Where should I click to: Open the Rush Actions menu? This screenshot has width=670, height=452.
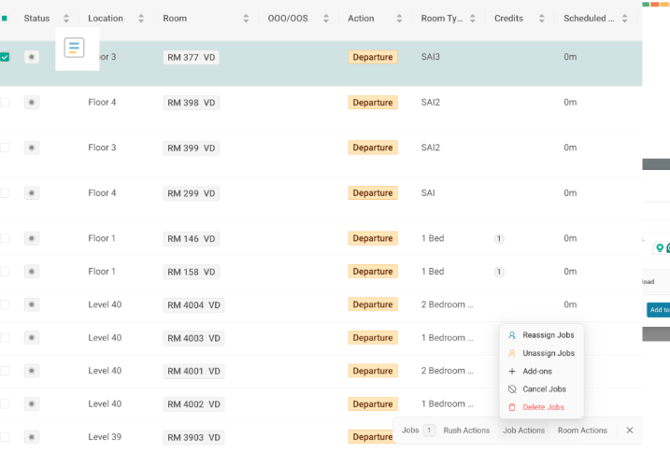tap(466, 430)
